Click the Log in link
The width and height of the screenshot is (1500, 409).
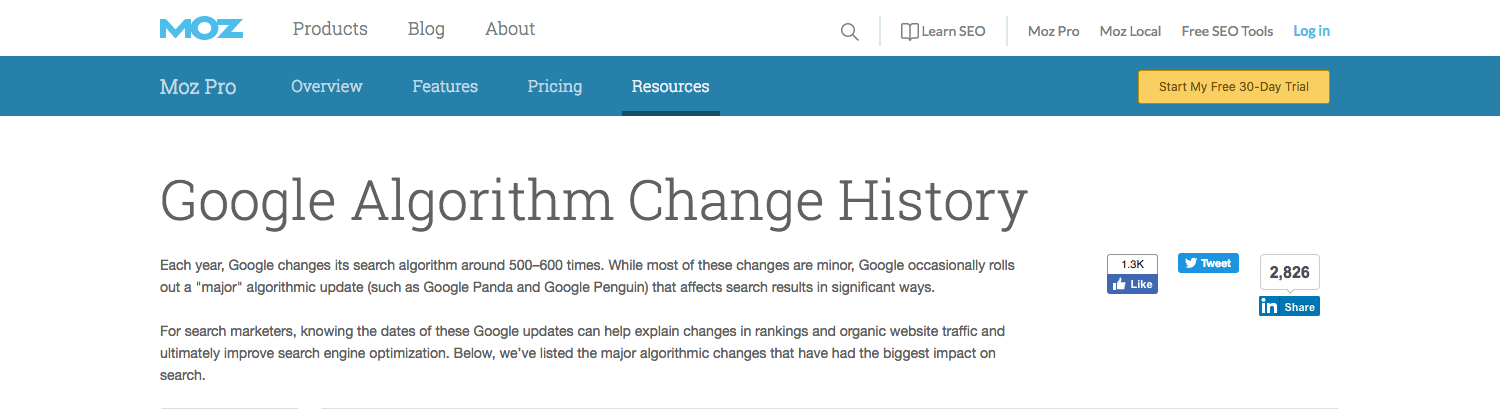tap(1311, 31)
